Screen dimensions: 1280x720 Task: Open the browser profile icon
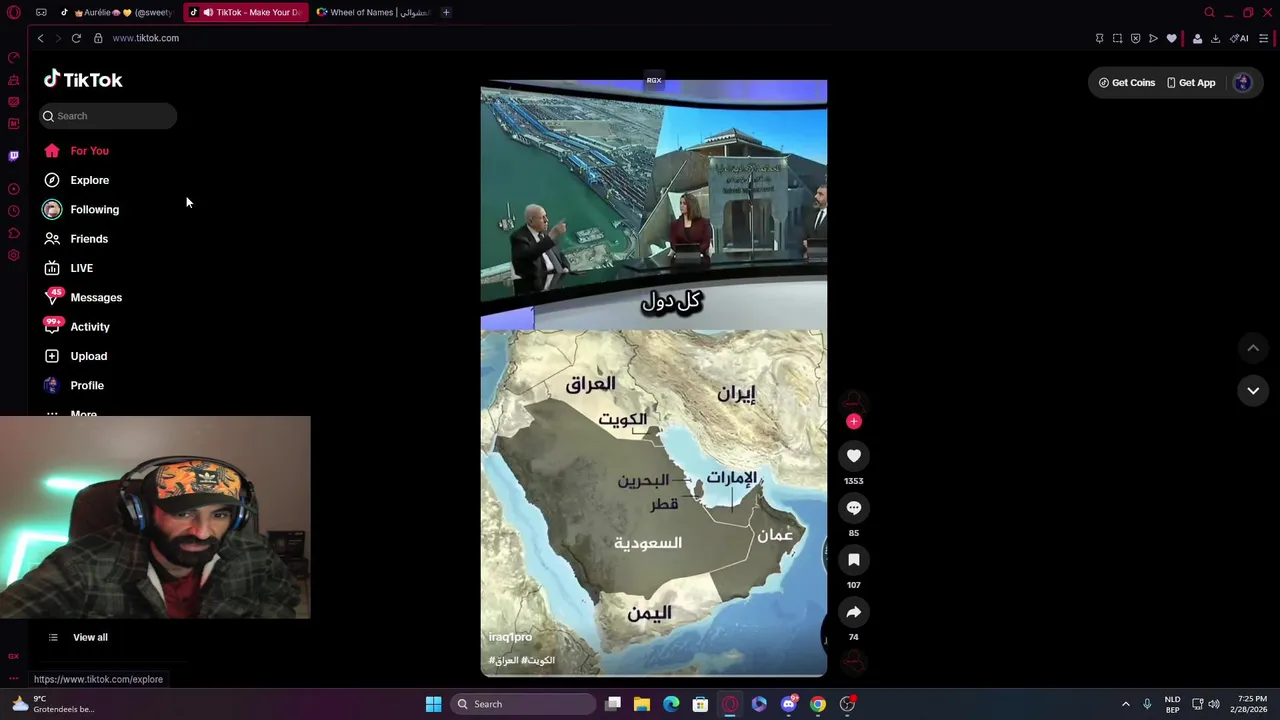1197,38
